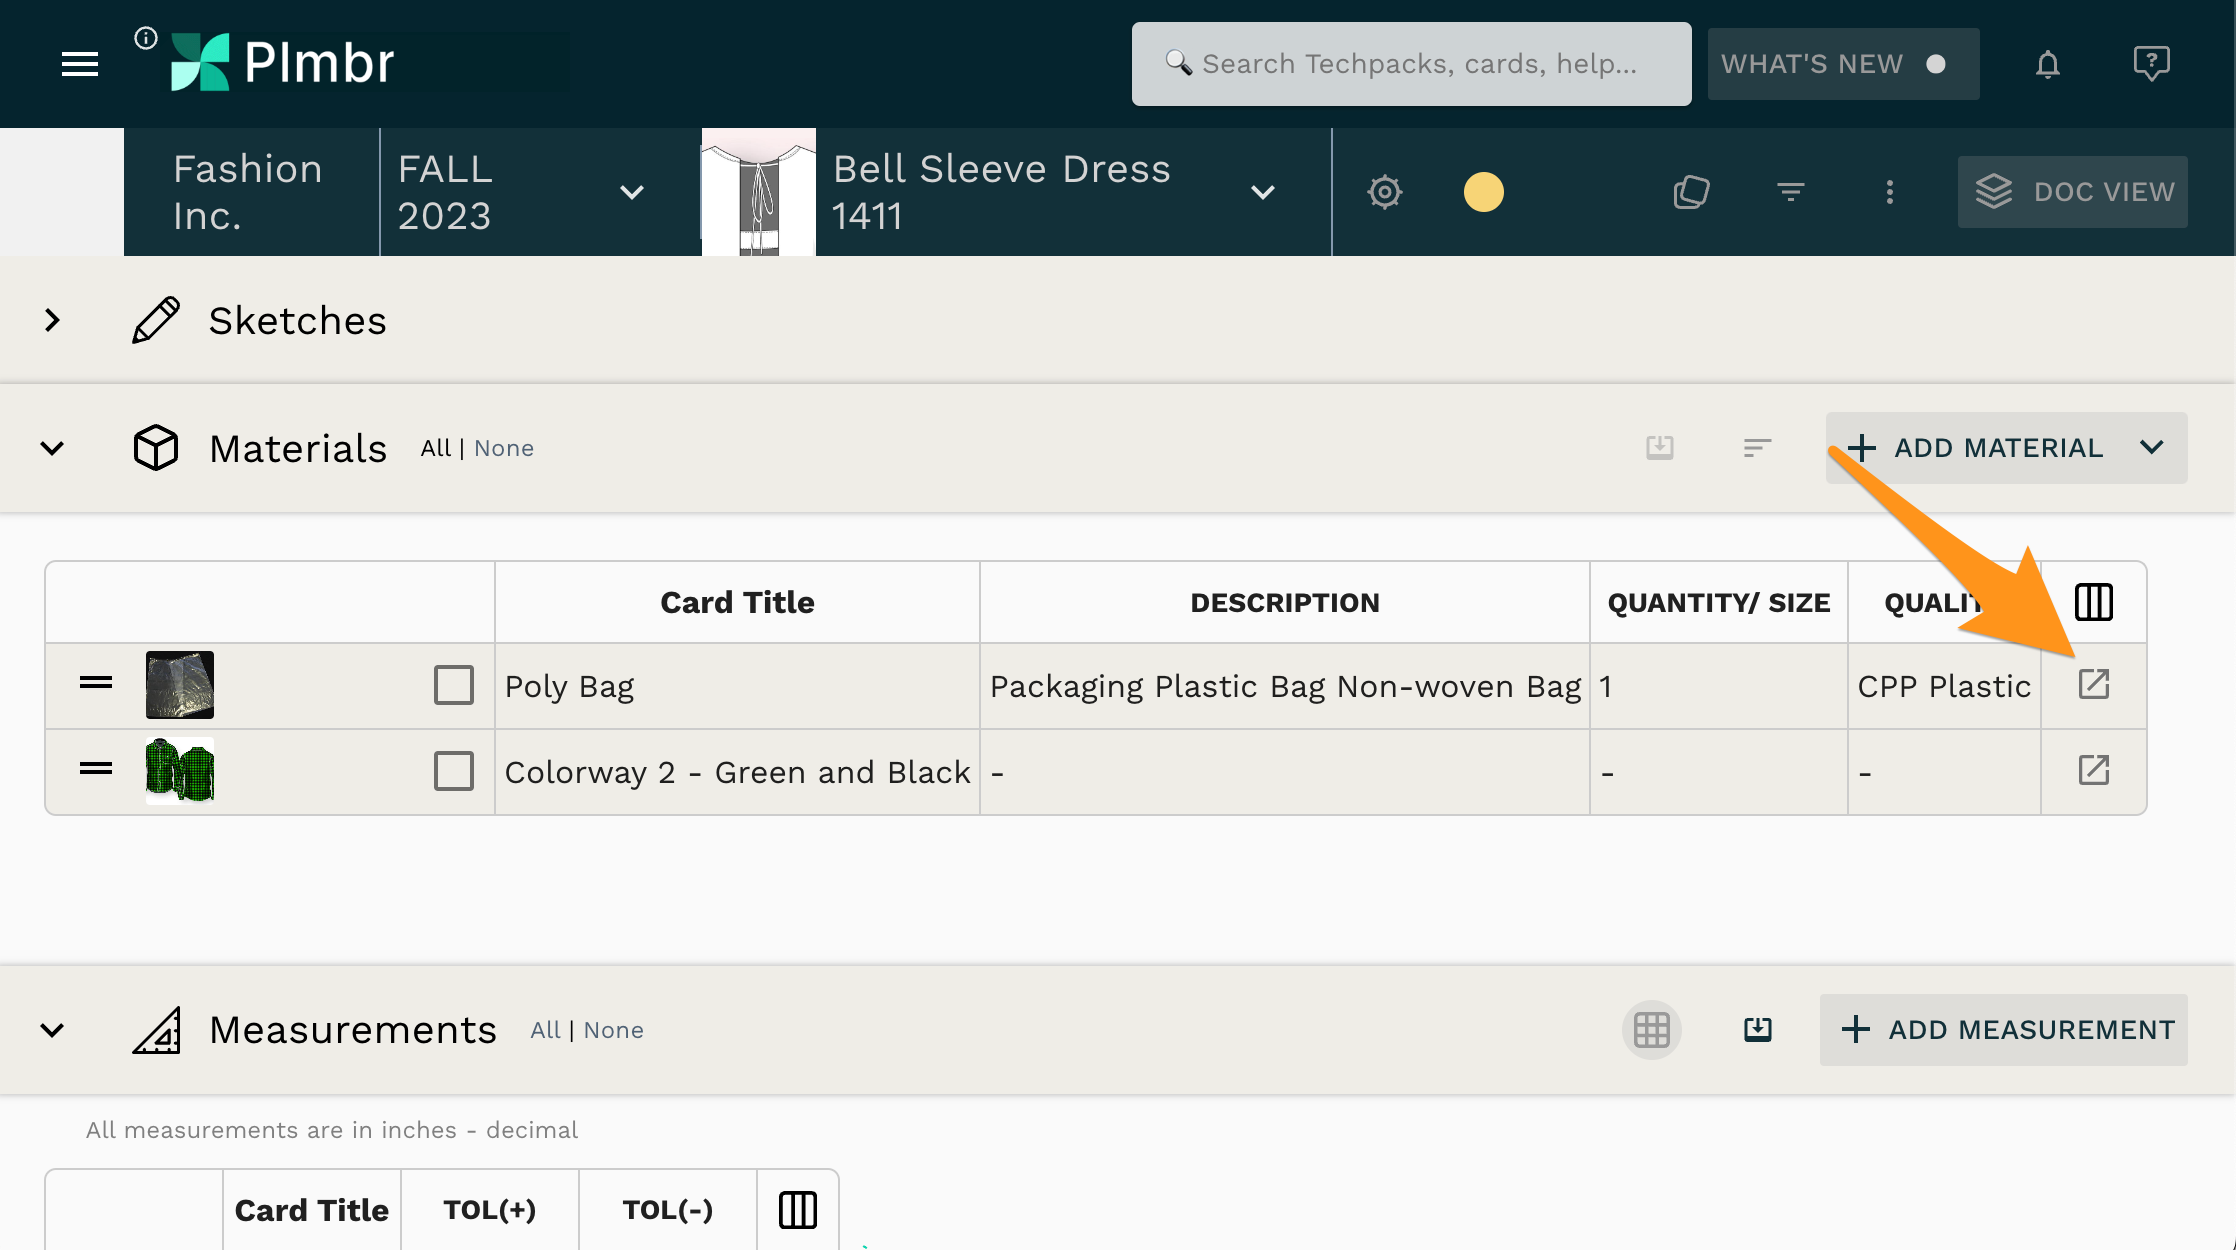2236x1250 pixels.
Task: Click the yellow status color dot
Action: pyautogui.click(x=1483, y=192)
